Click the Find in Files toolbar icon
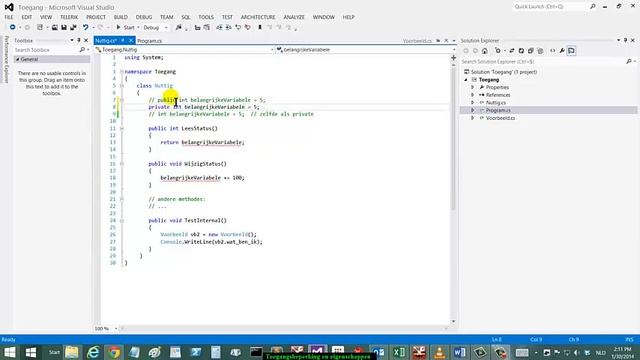The height and width of the screenshot is (360, 640). (x=178, y=27)
